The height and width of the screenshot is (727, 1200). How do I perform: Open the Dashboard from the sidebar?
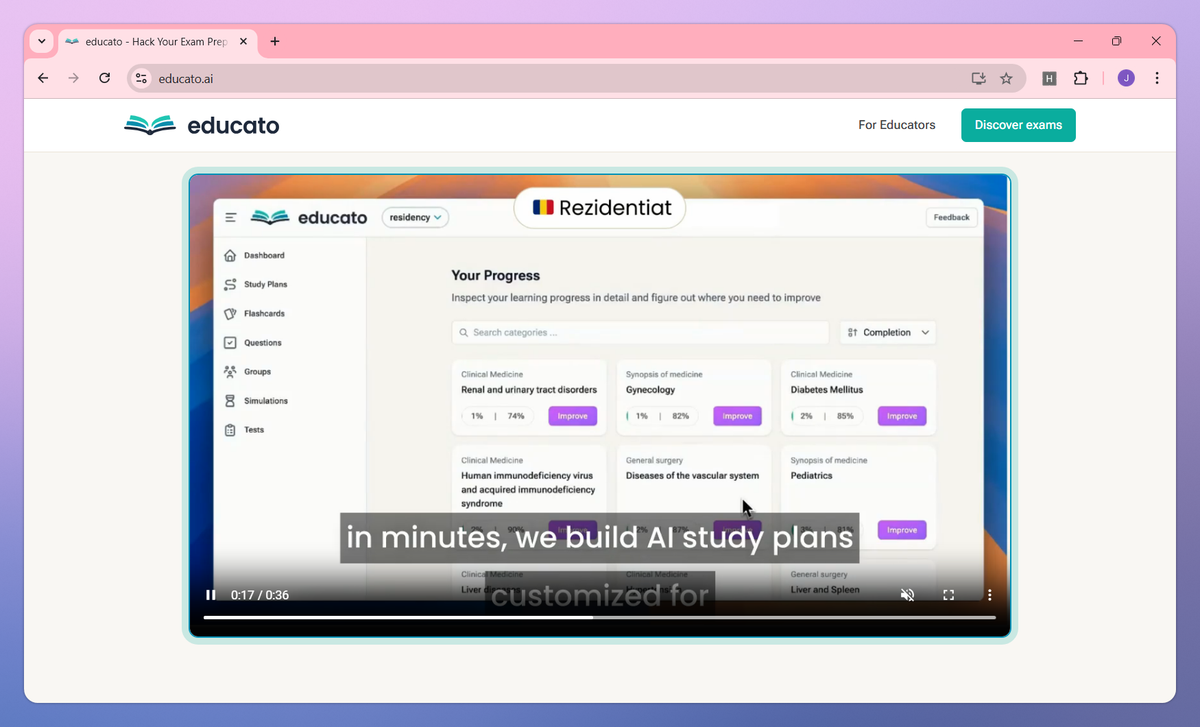click(x=262, y=255)
